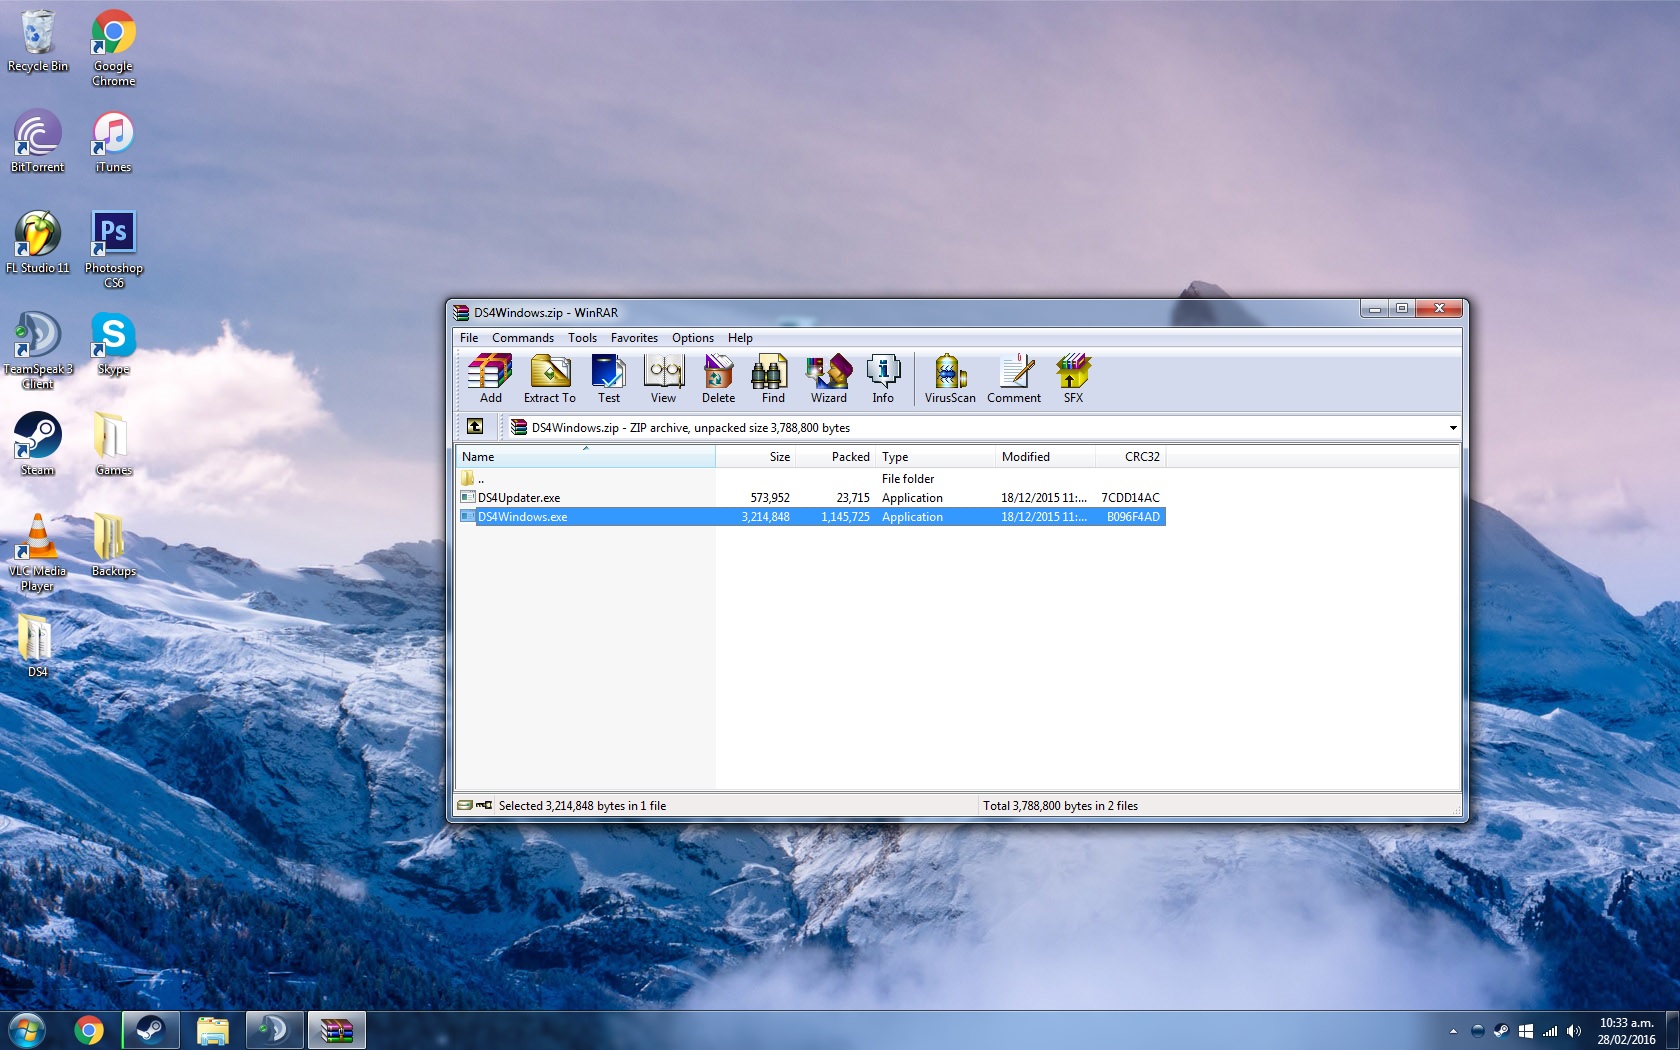Run the Test archive tool
The height and width of the screenshot is (1050, 1680).
pos(609,378)
